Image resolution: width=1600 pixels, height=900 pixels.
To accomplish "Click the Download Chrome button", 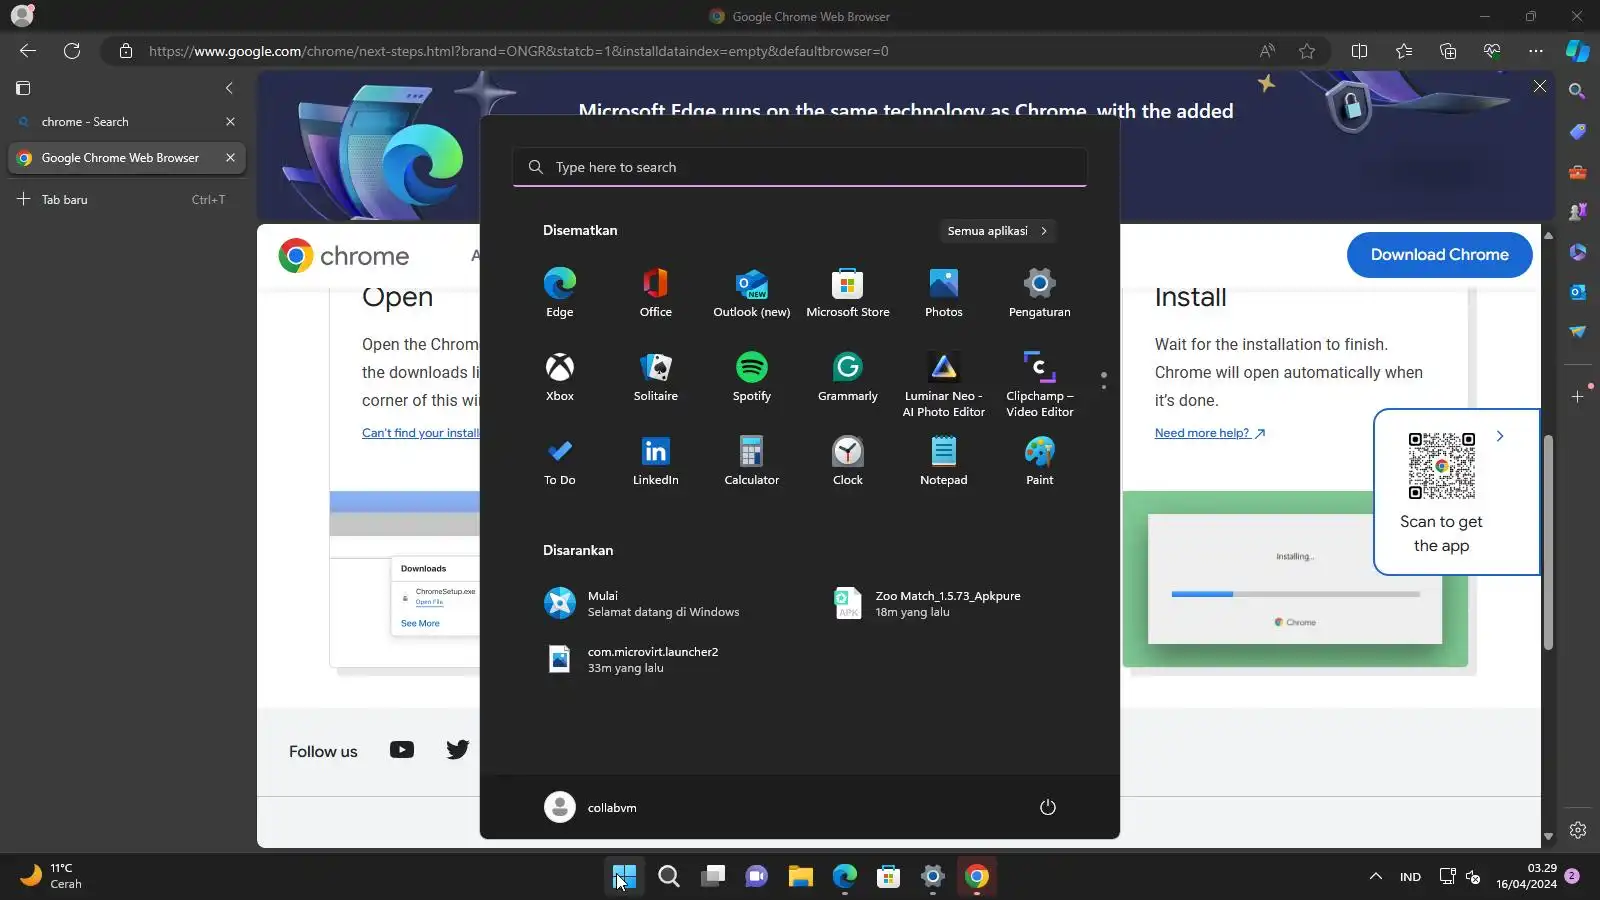I will 1439,255.
